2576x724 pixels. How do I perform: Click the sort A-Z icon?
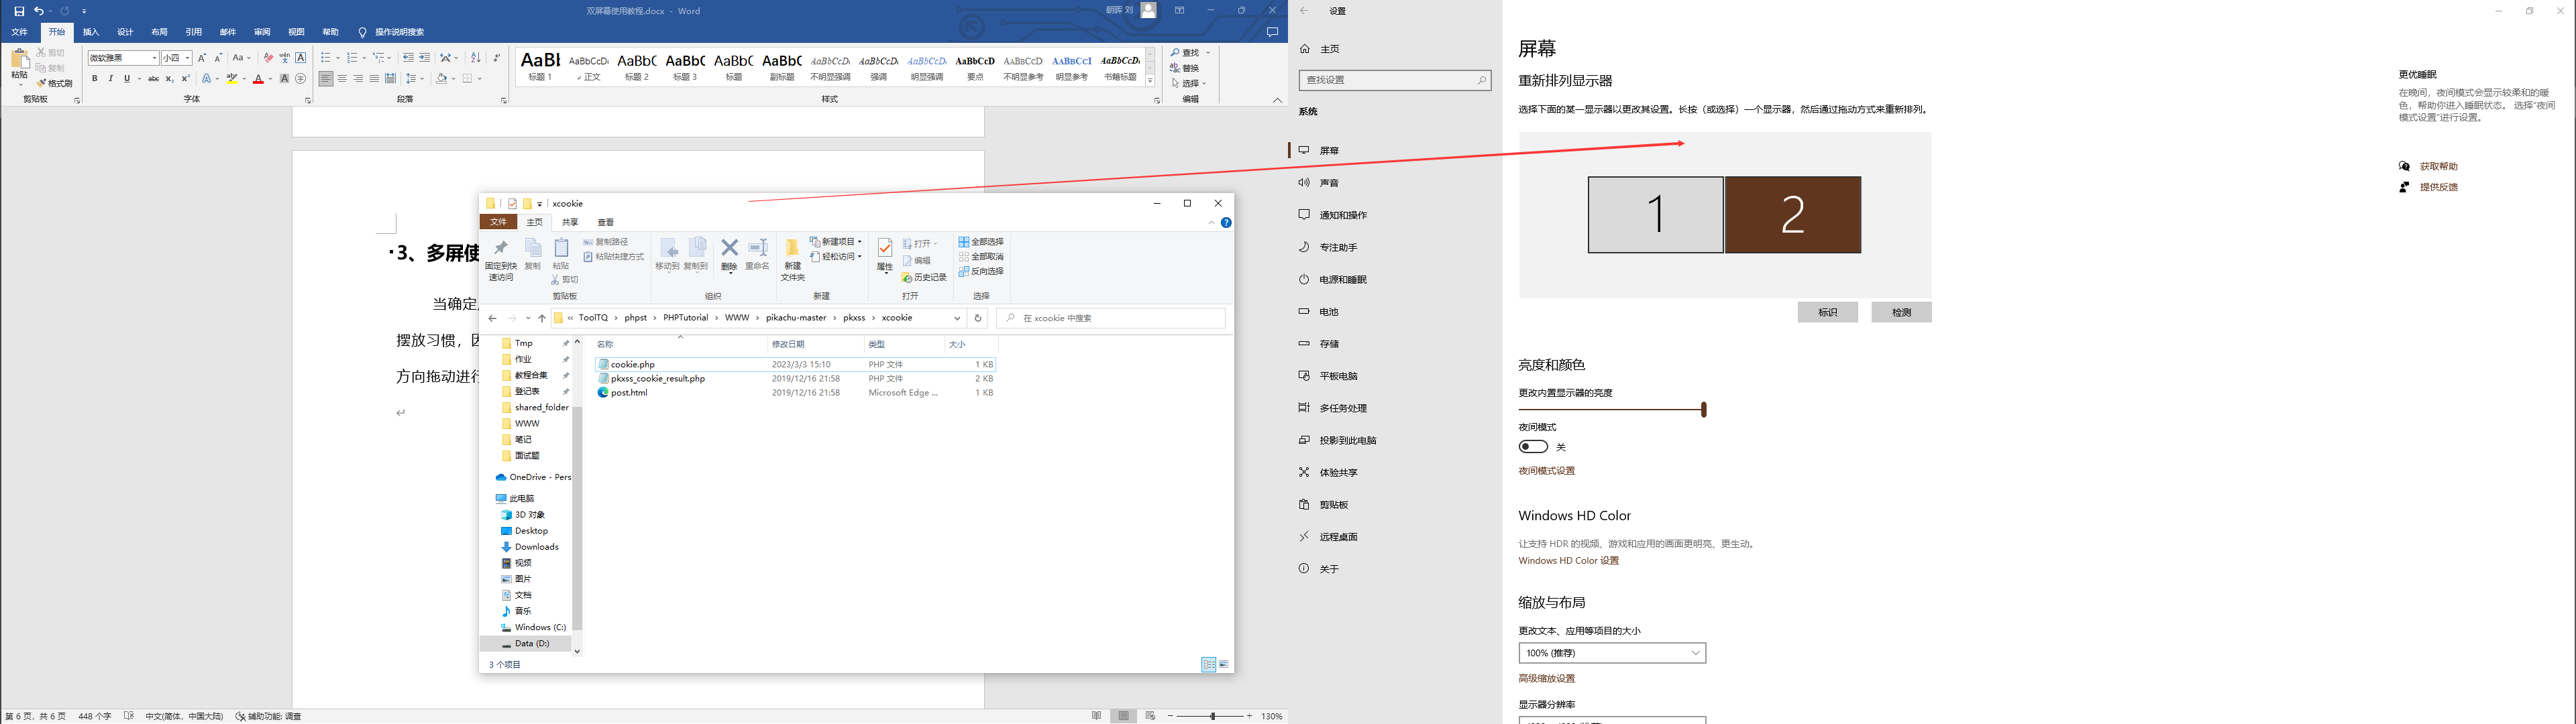coord(475,58)
